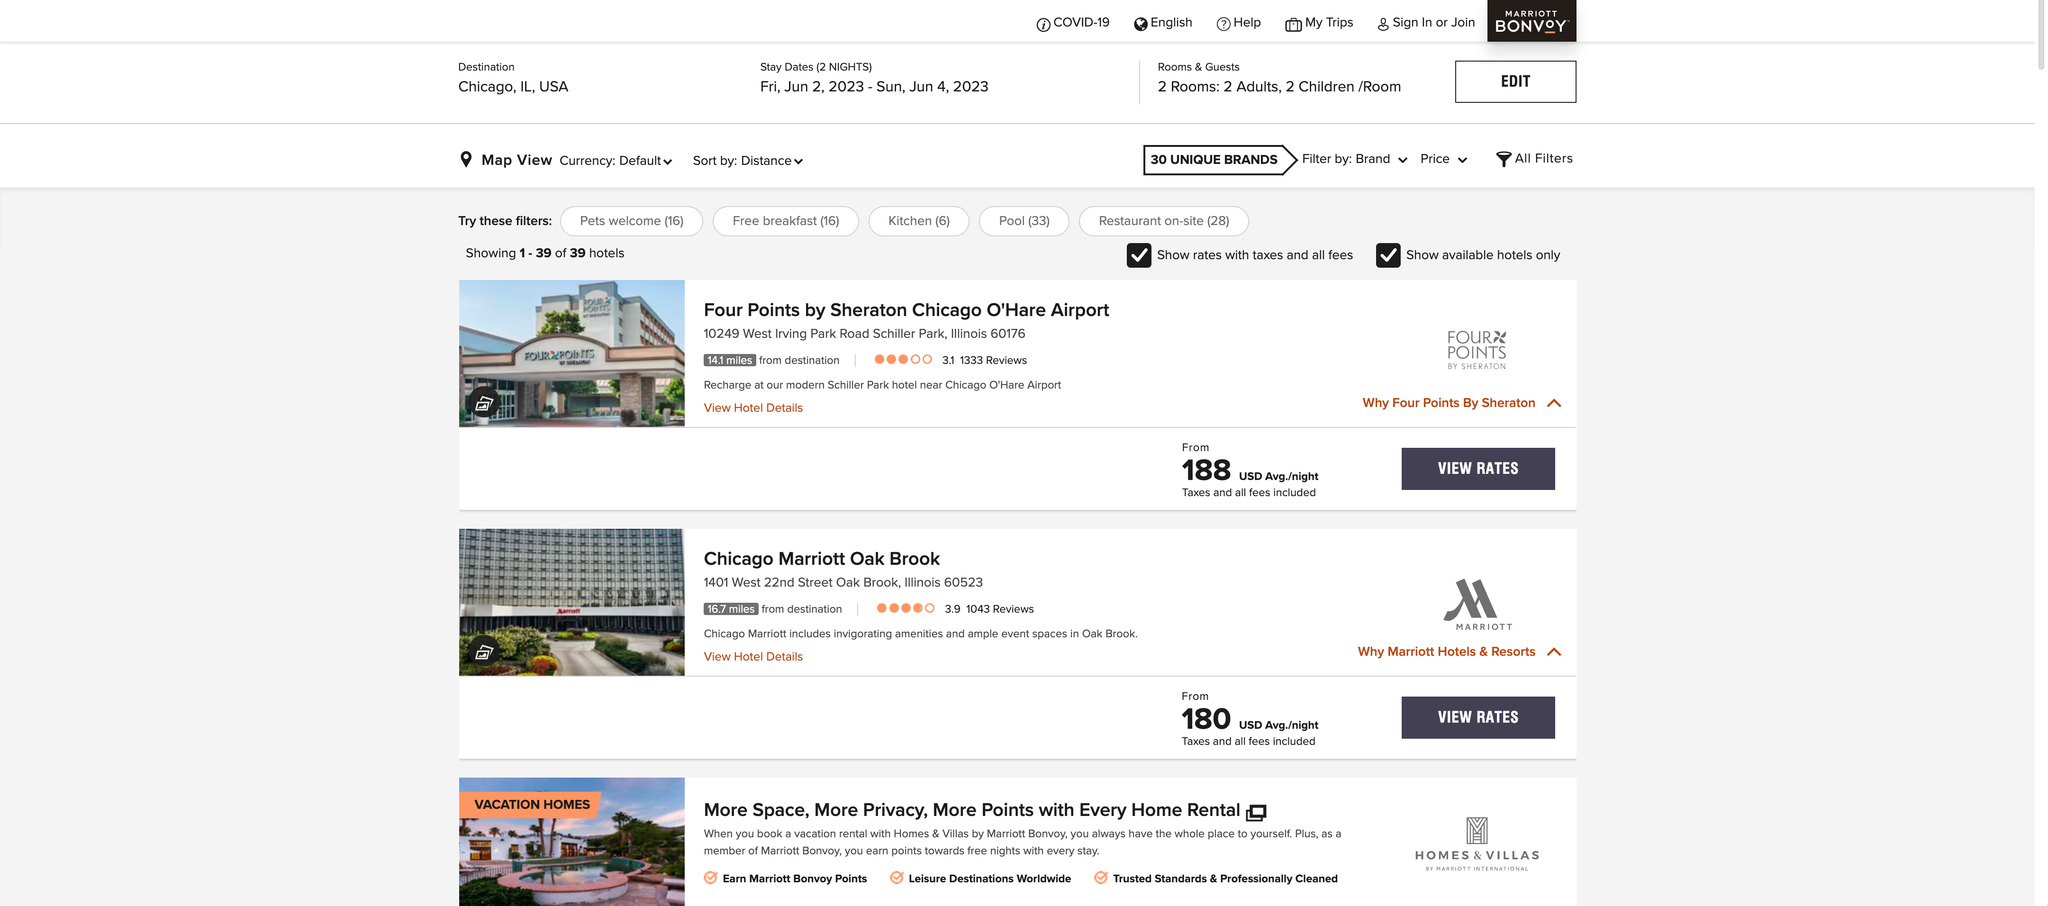Select Sign In or Join
This screenshot has height=906, width=2048.
pos(1433,23)
